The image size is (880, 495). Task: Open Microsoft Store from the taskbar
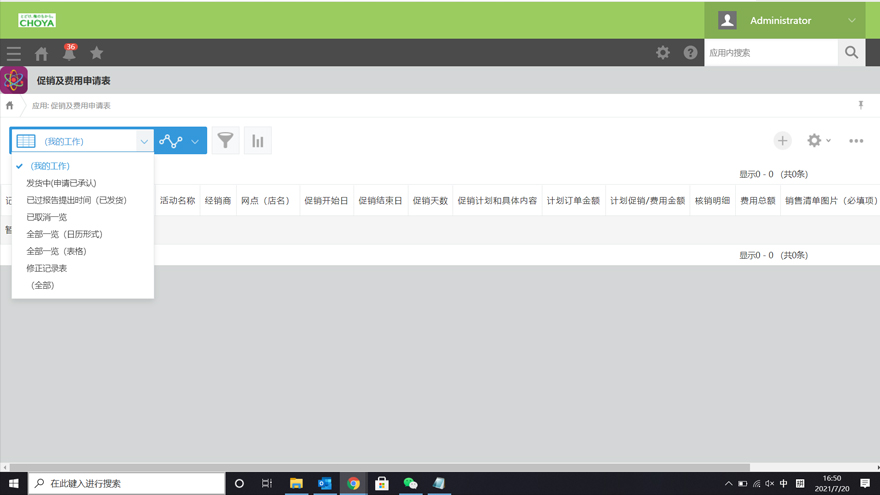[x=382, y=483]
